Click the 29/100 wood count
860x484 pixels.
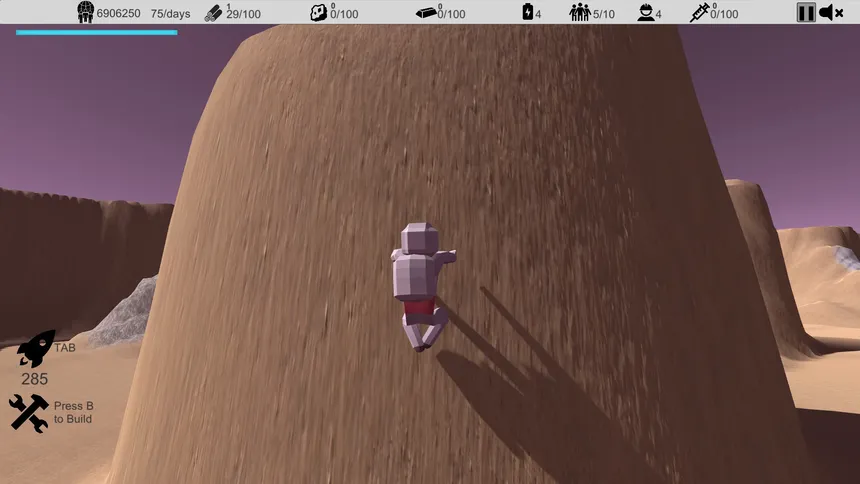(x=244, y=14)
